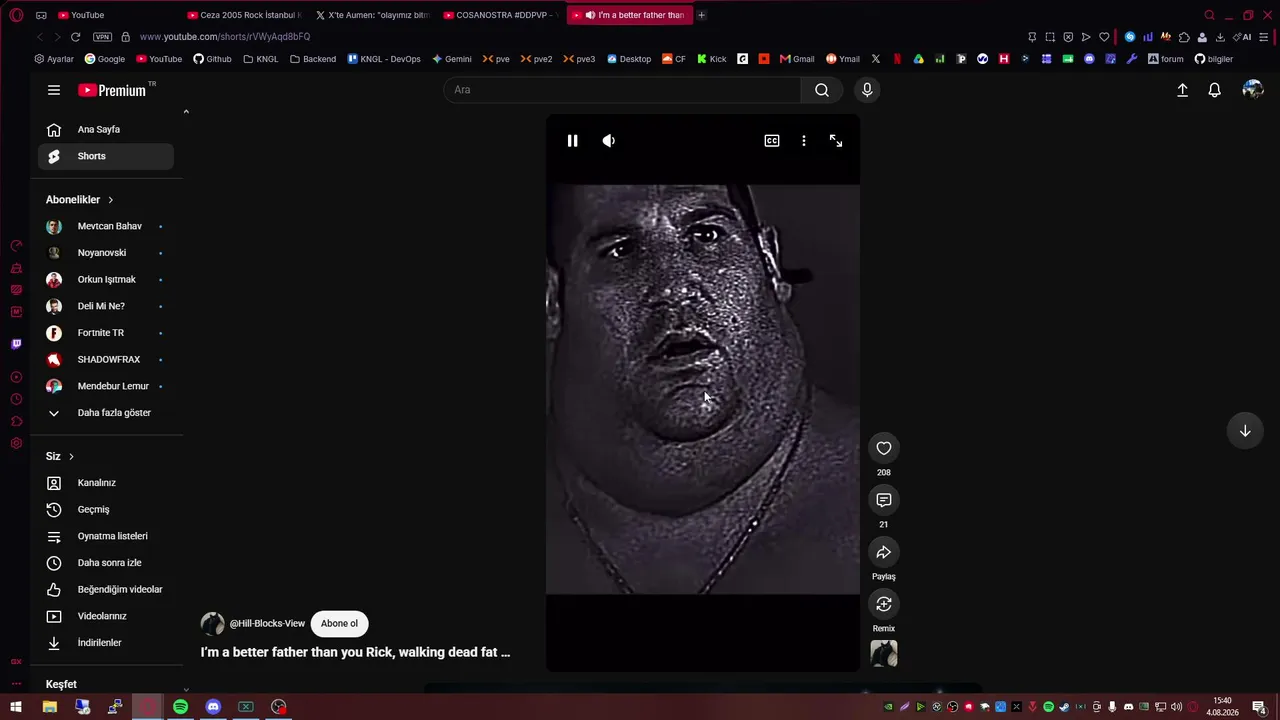Remix this Short
The image size is (1280, 720).
(884, 604)
